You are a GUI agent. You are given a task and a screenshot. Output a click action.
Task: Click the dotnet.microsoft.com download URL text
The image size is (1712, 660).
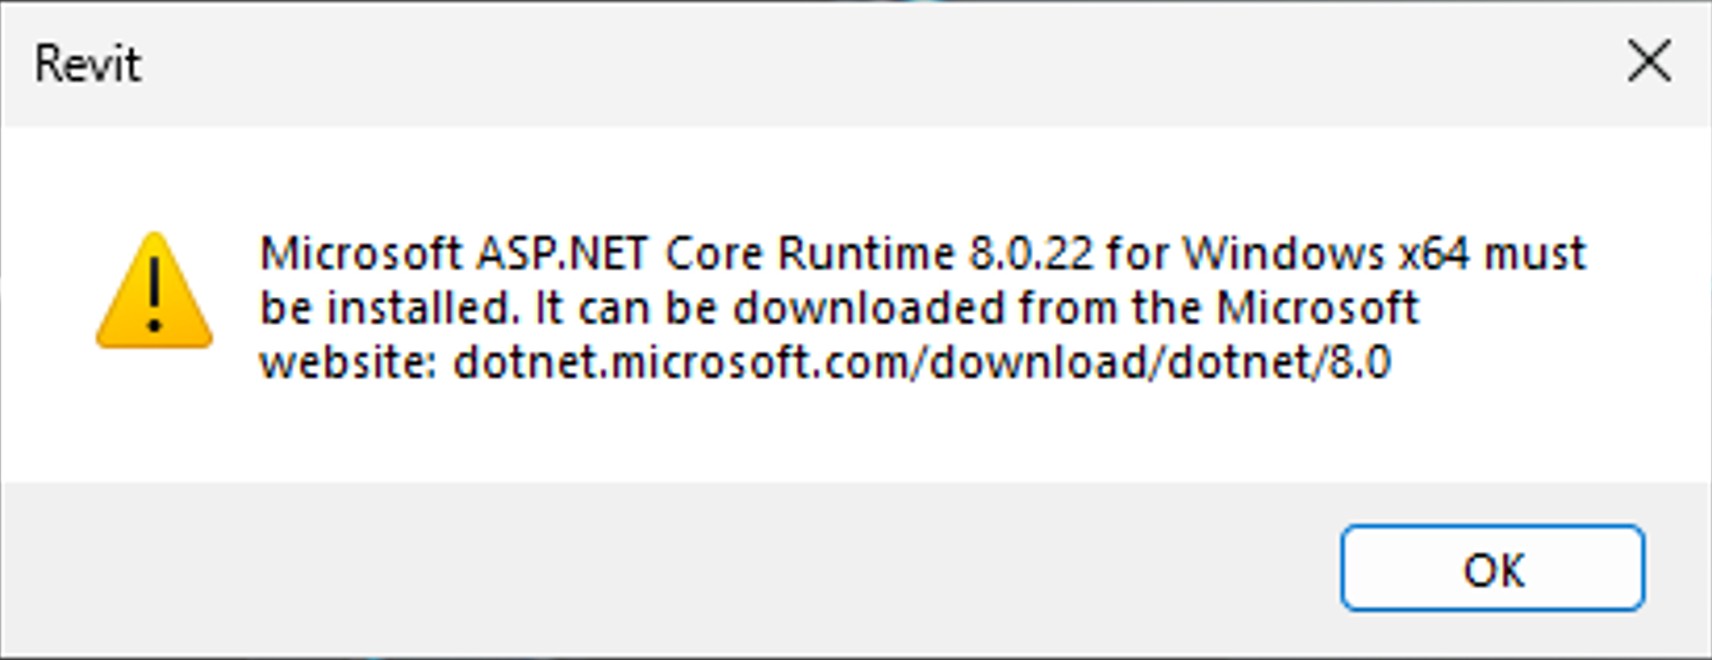[921, 362]
